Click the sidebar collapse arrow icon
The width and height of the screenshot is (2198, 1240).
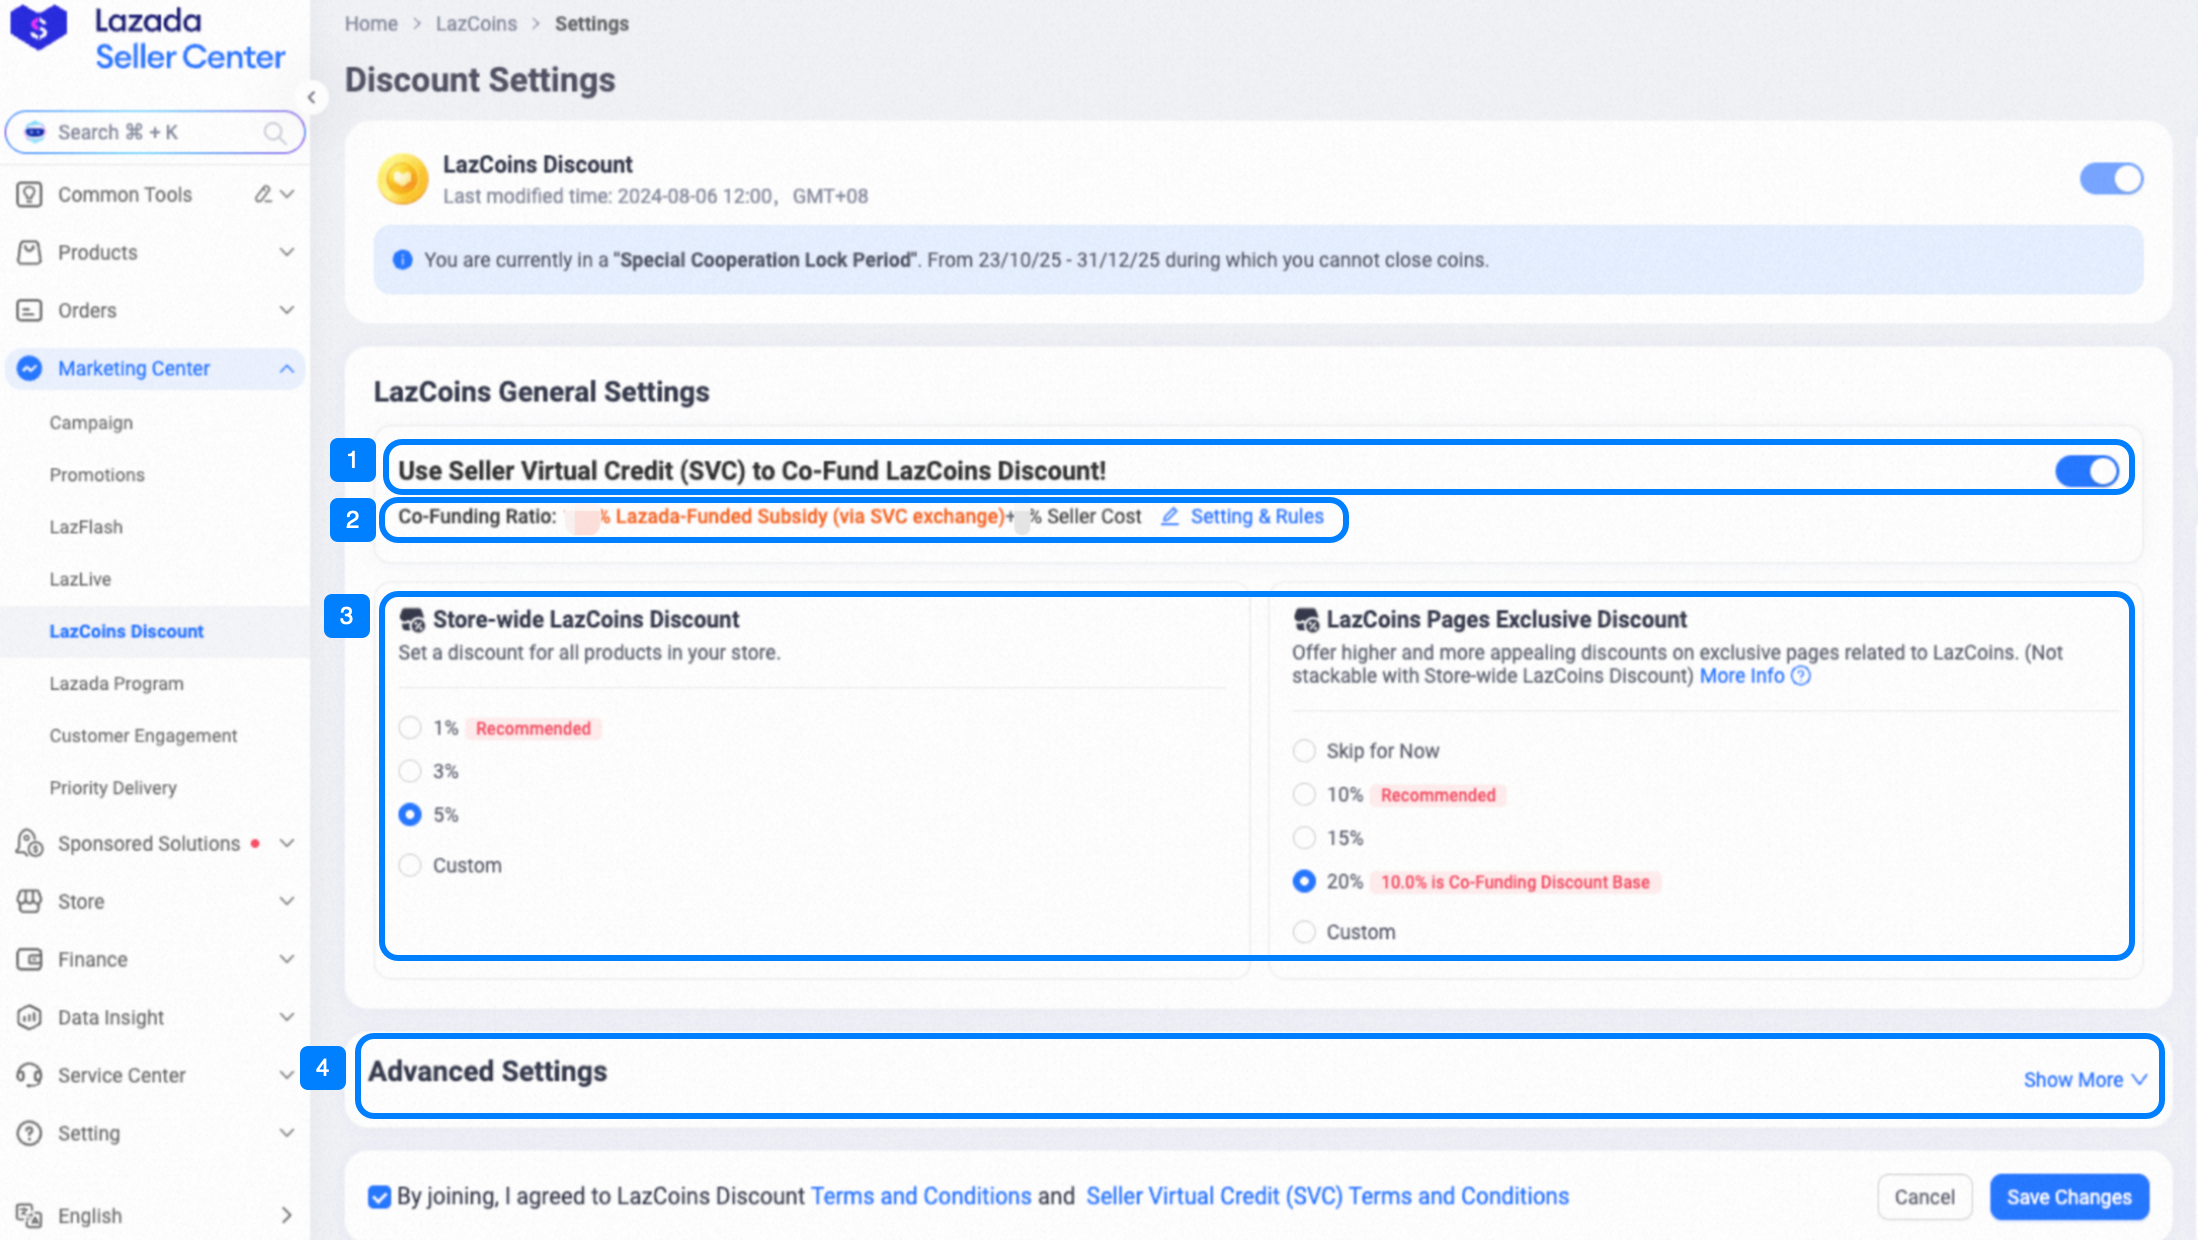[312, 97]
